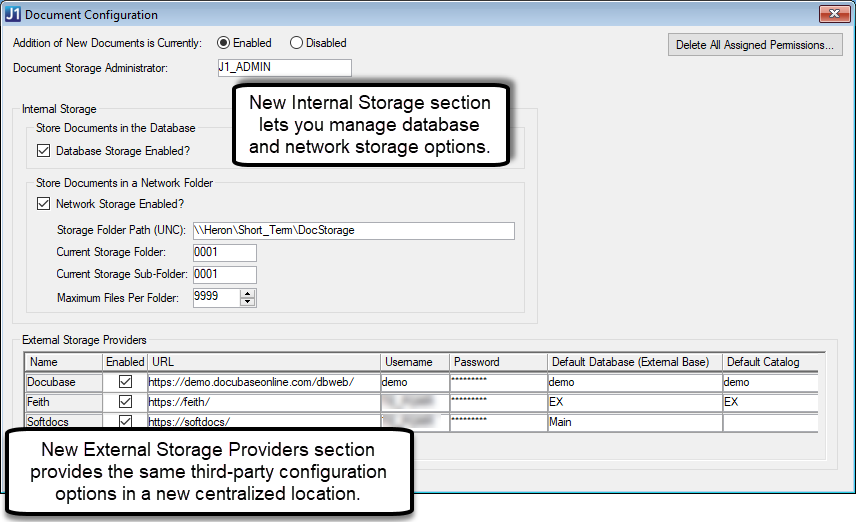This screenshot has width=856, height=522.
Task: Click the https://feith/ URL cell
Action: pos(264,402)
